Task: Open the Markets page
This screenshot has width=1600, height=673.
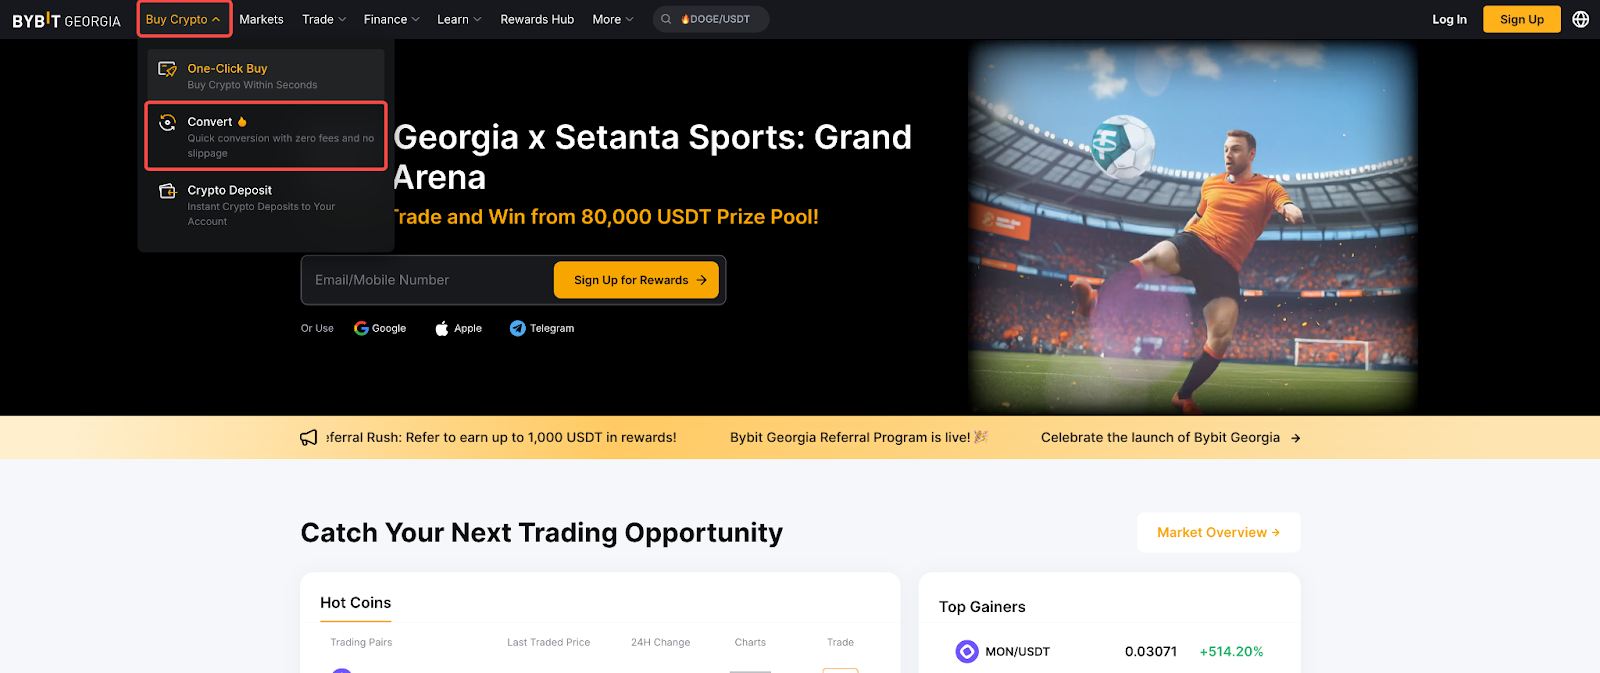Action: click(261, 19)
